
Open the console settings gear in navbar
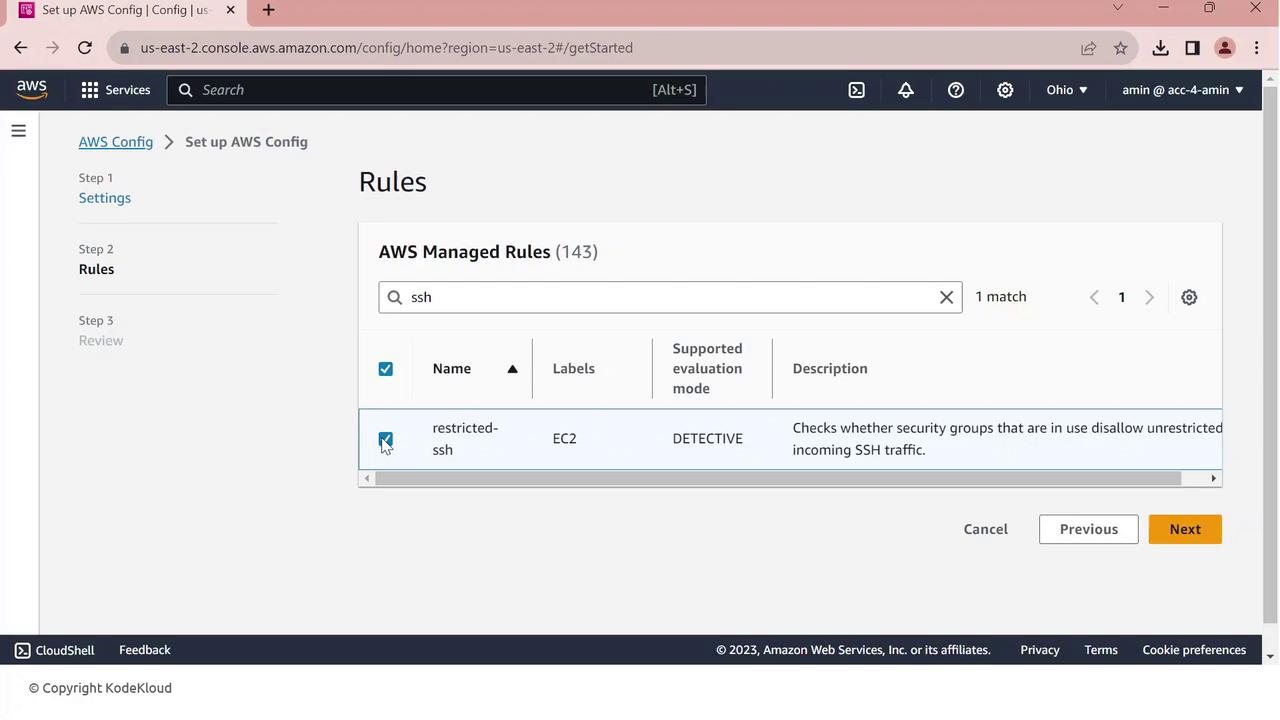(1005, 90)
